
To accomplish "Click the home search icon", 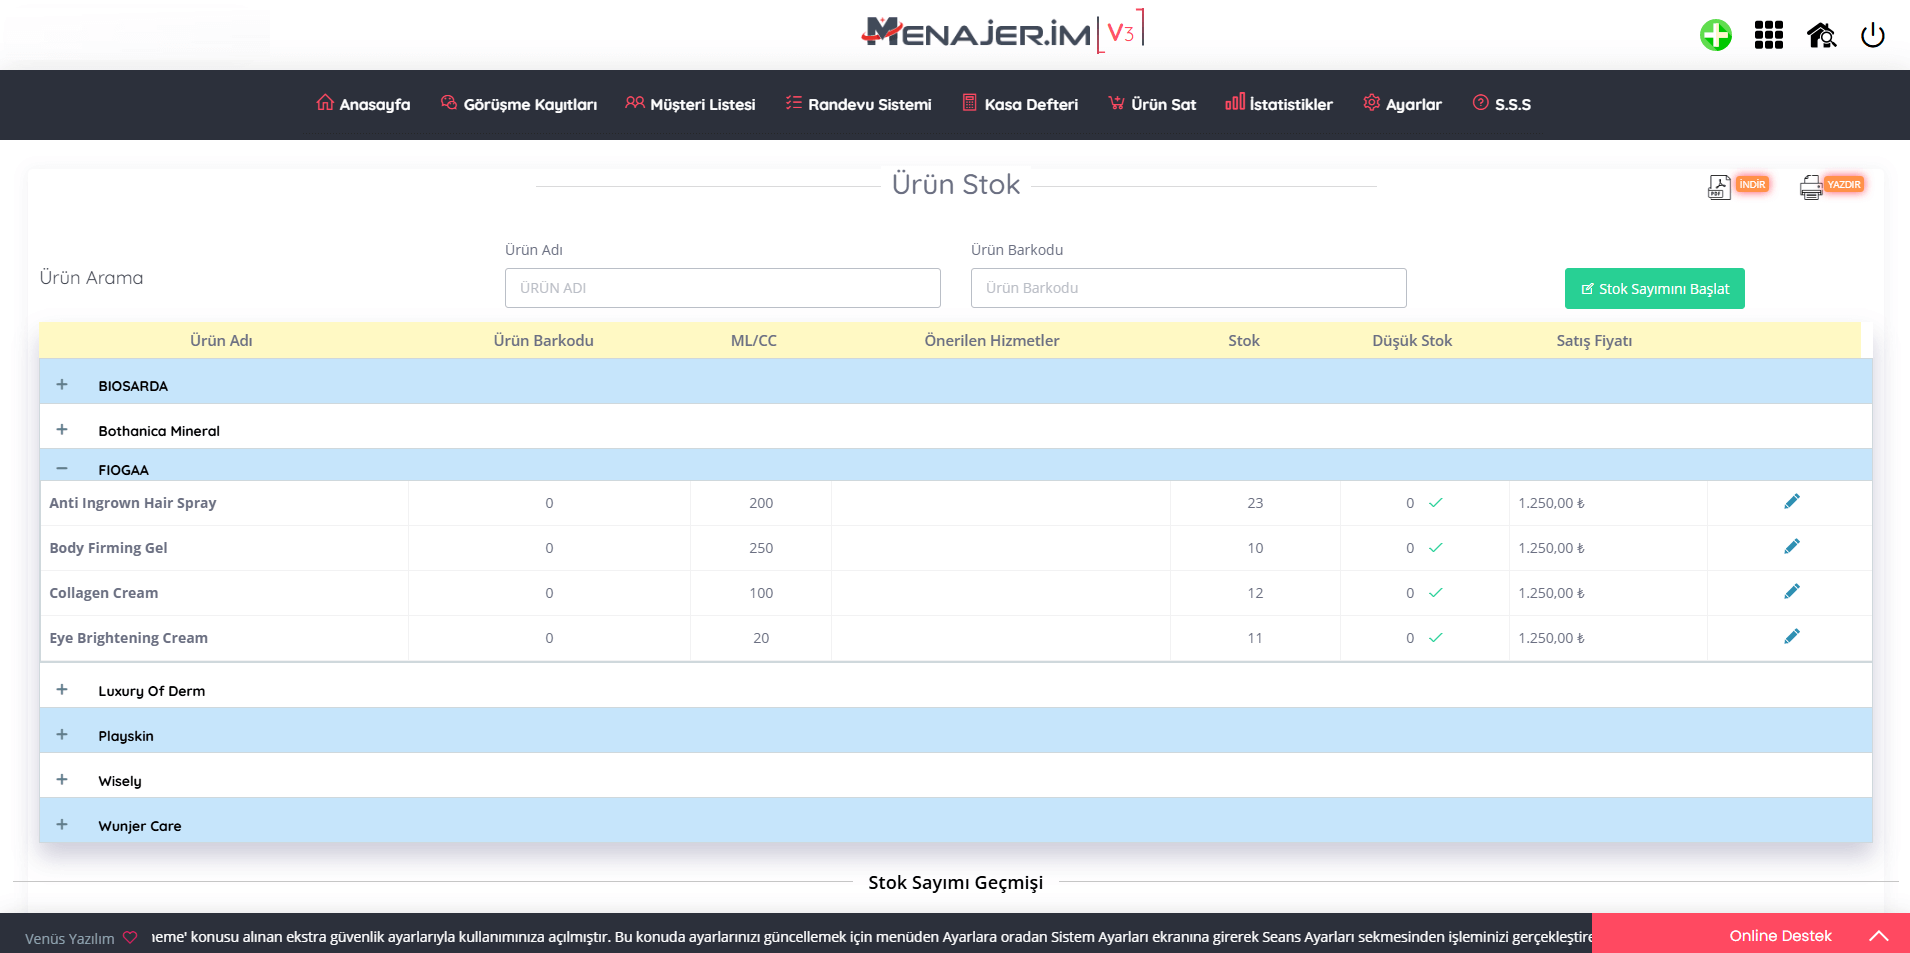I will coord(1821,36).
